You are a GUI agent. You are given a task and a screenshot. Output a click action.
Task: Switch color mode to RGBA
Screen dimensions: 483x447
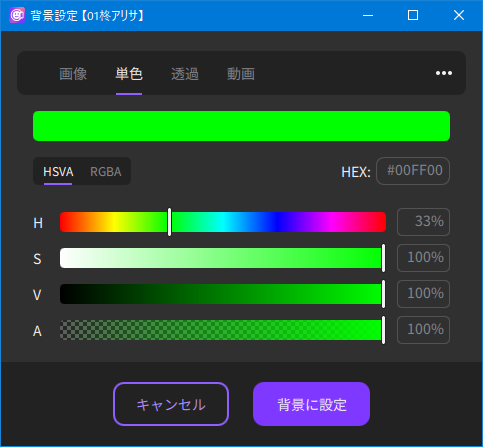click(x=106, y=172)
